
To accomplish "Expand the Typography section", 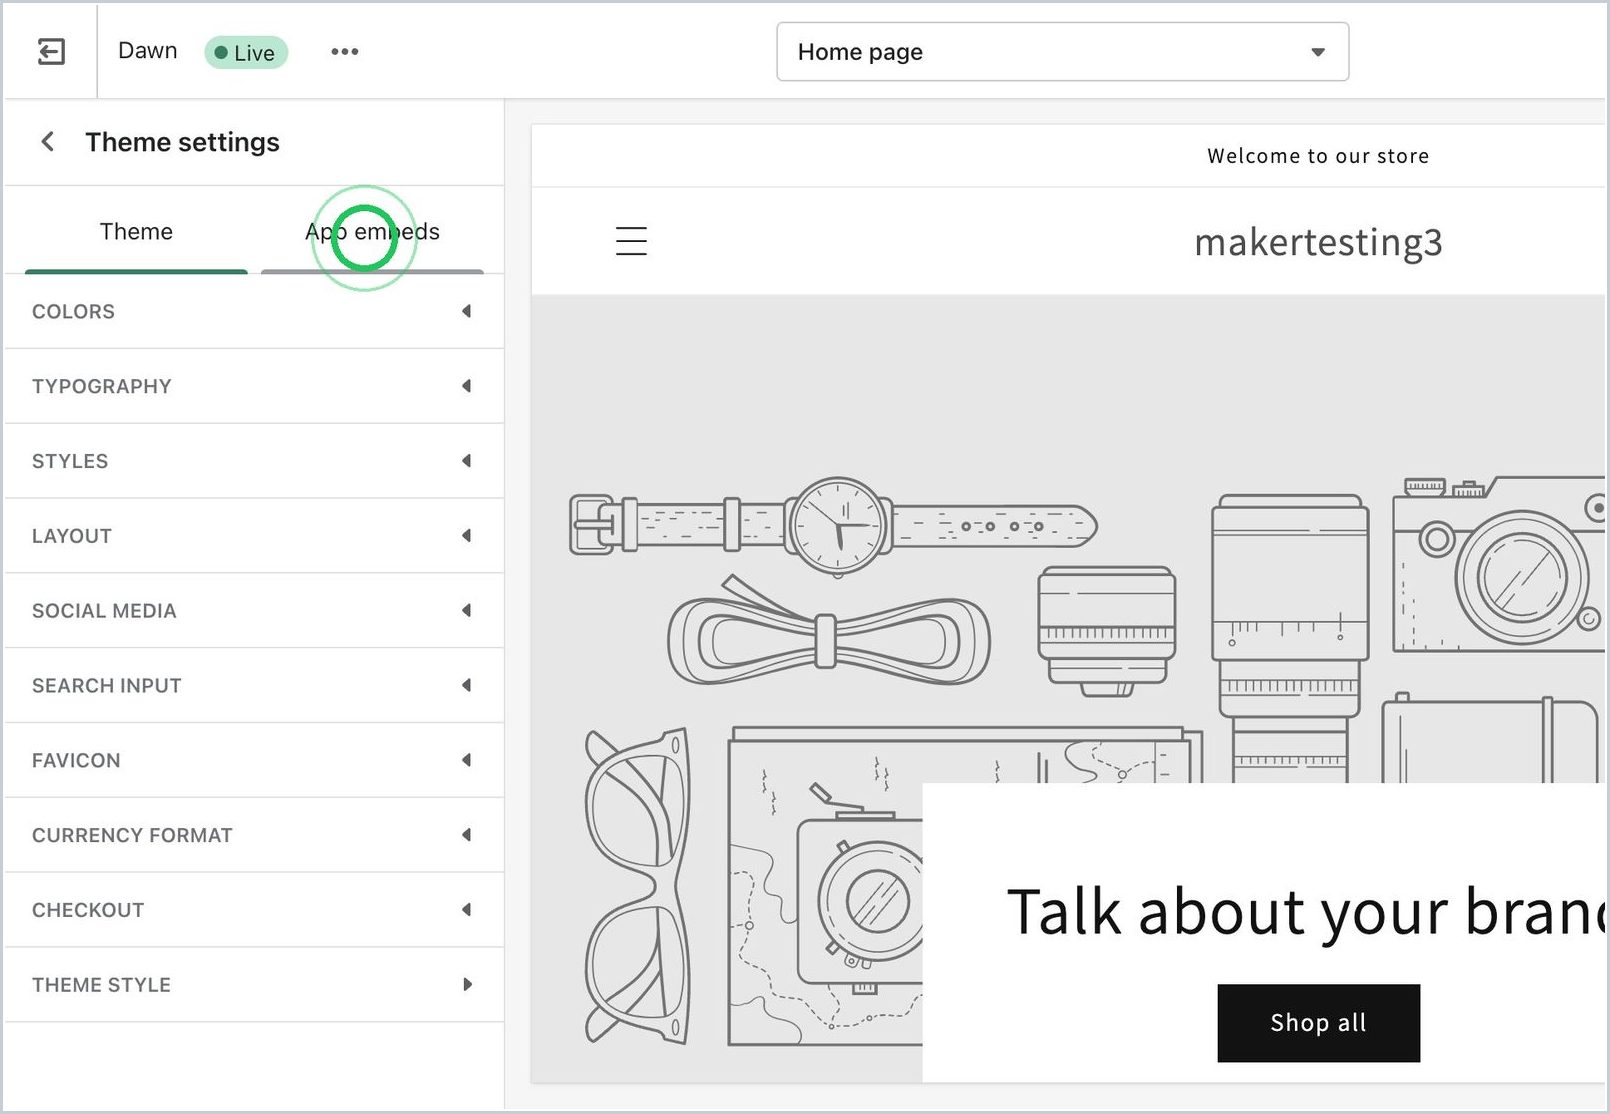I will [254, 386].
